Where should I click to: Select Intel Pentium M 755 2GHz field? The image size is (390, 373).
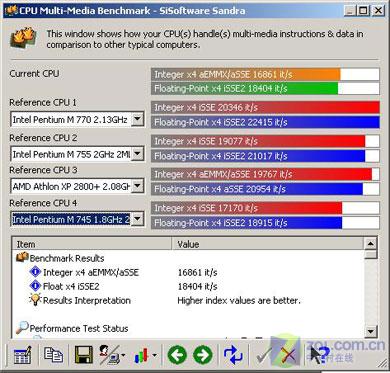click(77, 154)
